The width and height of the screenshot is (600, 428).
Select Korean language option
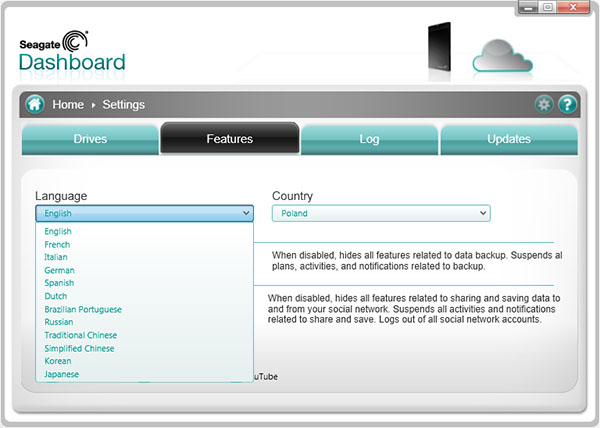145,361
